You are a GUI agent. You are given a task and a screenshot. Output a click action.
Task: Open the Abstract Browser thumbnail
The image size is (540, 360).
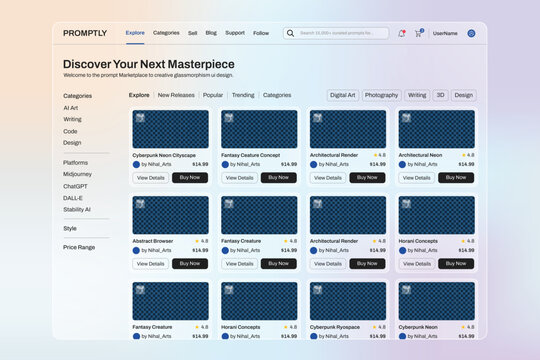click(x=170, y=215)
